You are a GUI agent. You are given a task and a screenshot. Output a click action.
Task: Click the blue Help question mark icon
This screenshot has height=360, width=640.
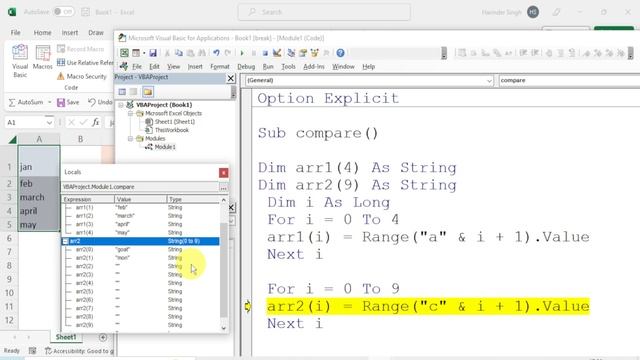(340, 53)
